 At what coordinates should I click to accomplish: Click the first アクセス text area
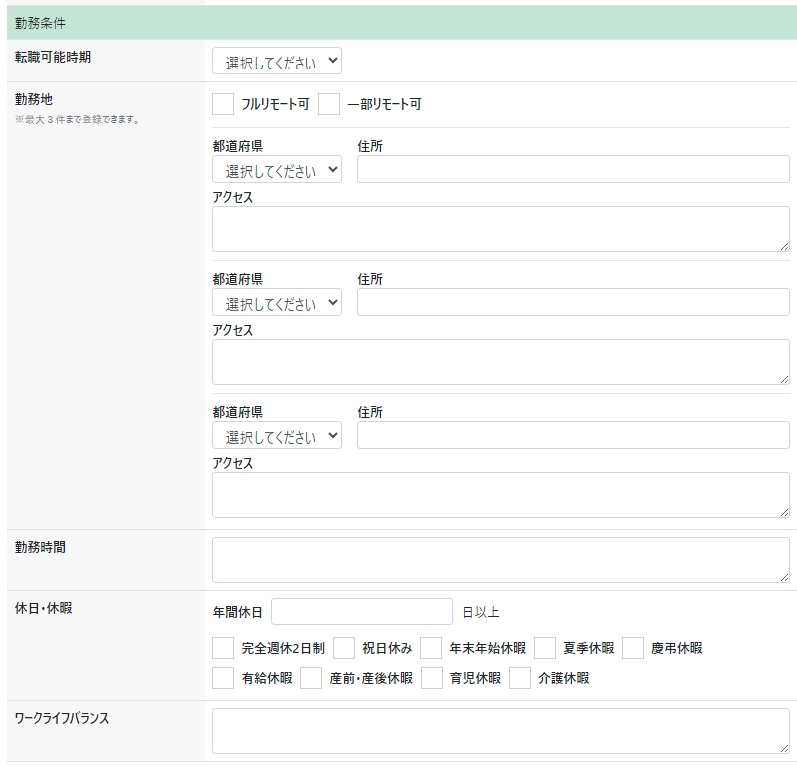[500, 229]
